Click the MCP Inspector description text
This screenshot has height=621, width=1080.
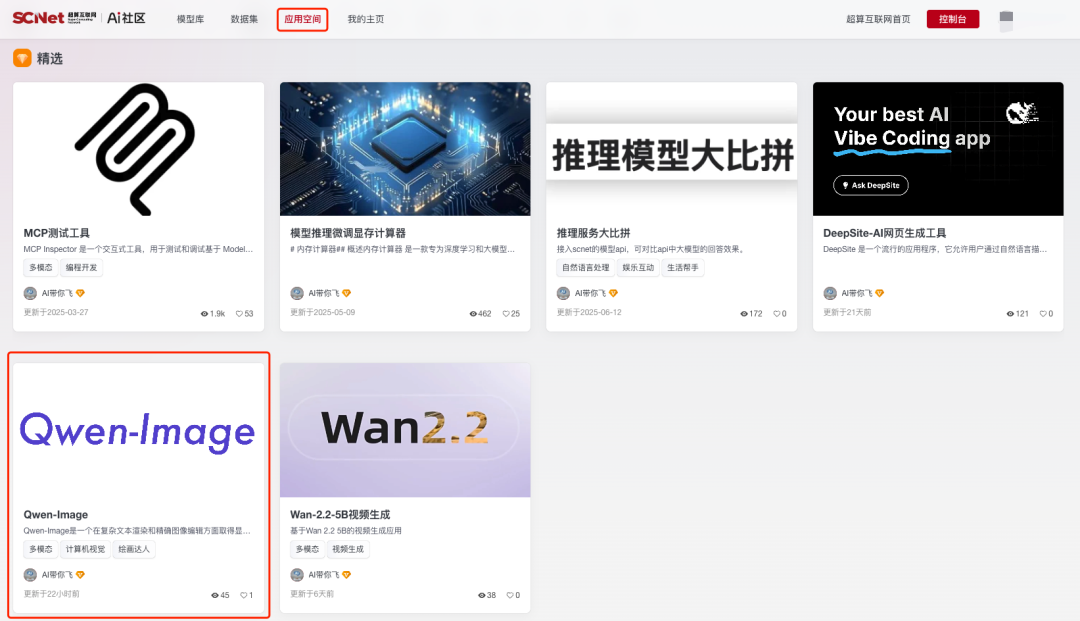point(138,249)
